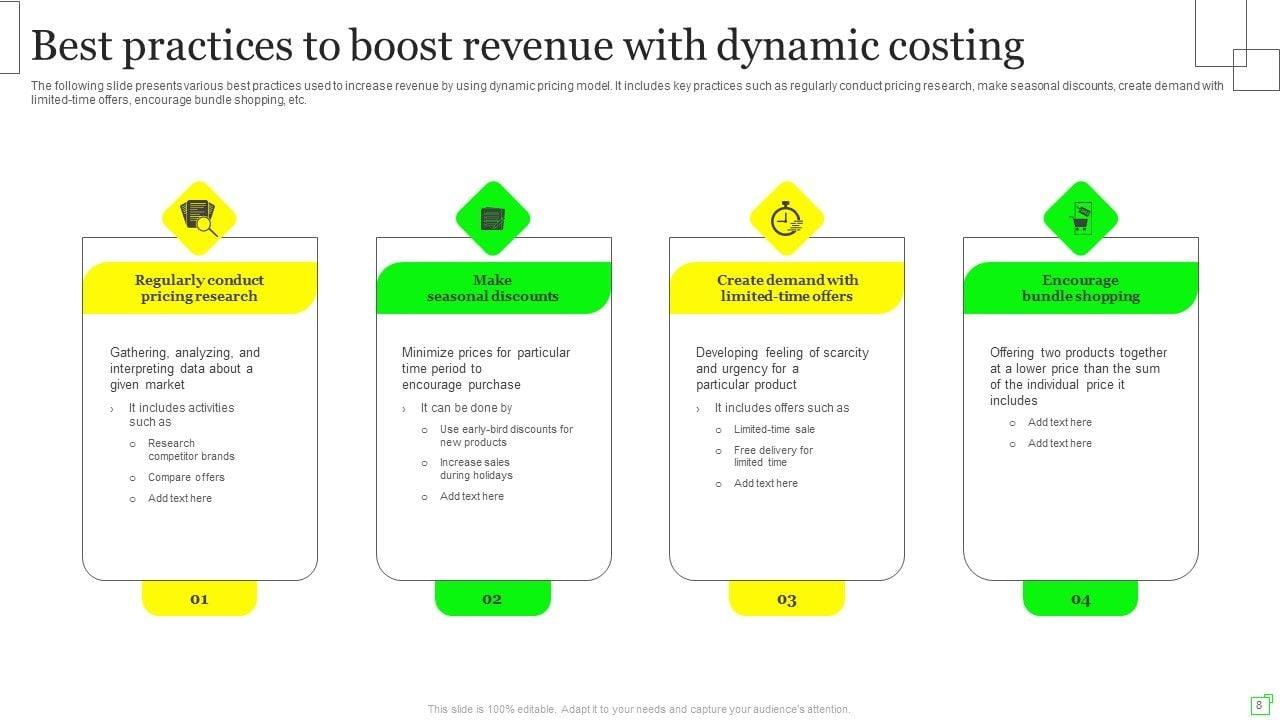1280x720 pixels.
Task: Select the yellow 01 number tab
Action: (x=199, y=599)
